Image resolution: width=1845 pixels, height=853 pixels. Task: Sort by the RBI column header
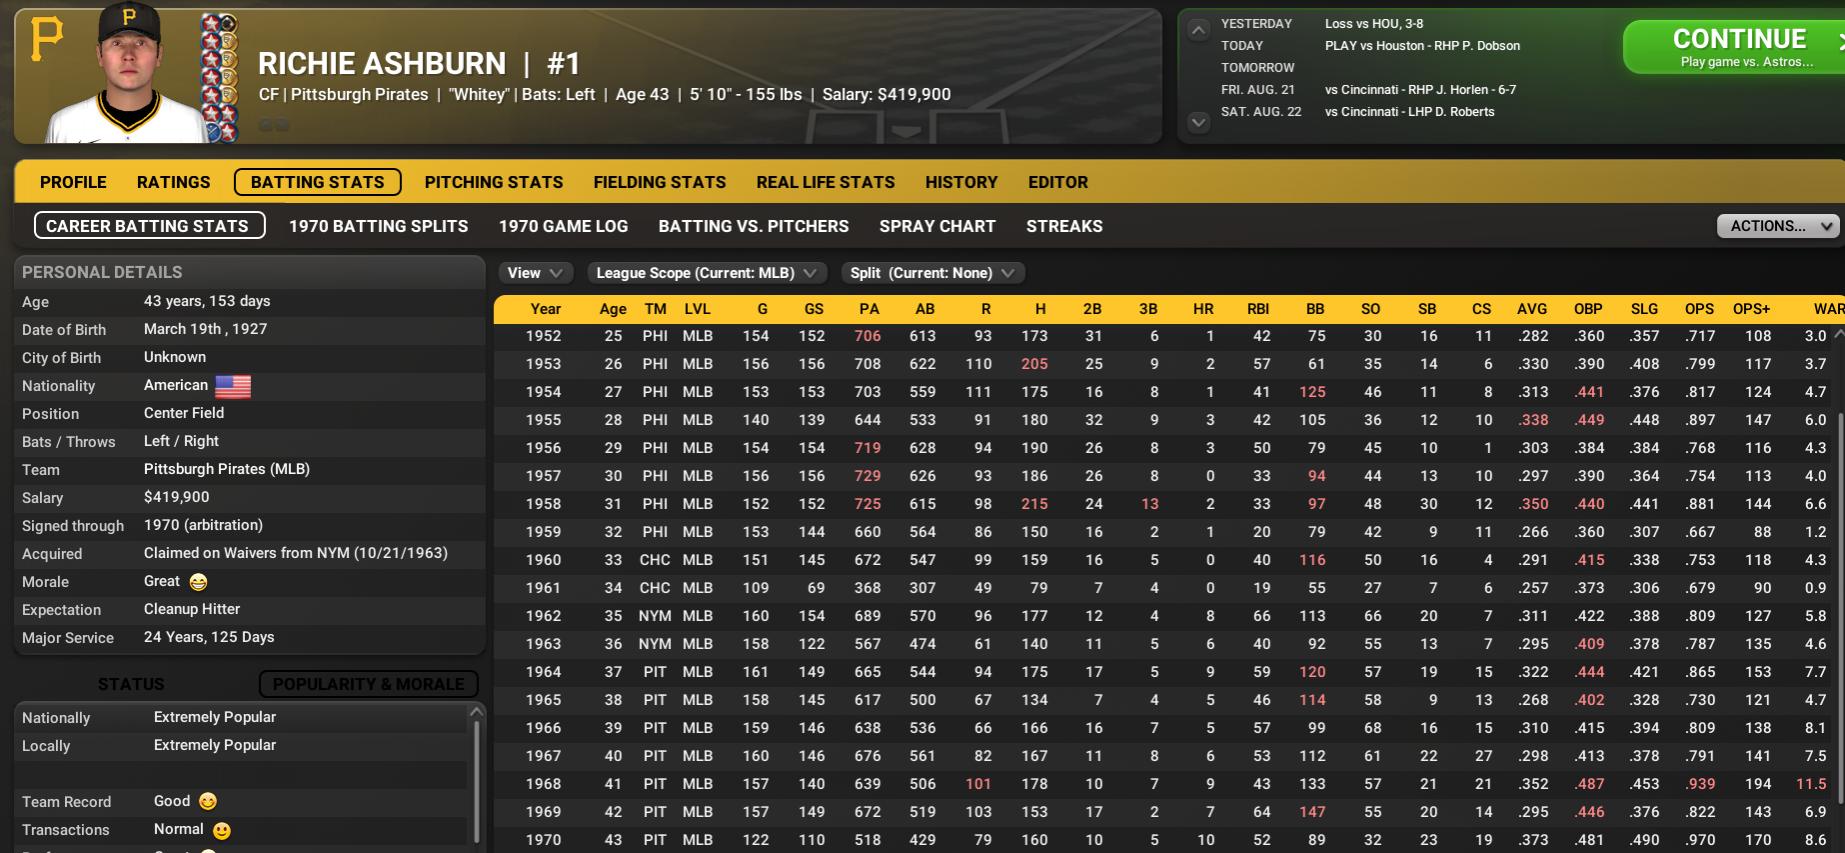pyautogui.click(x=1258, y=309)
